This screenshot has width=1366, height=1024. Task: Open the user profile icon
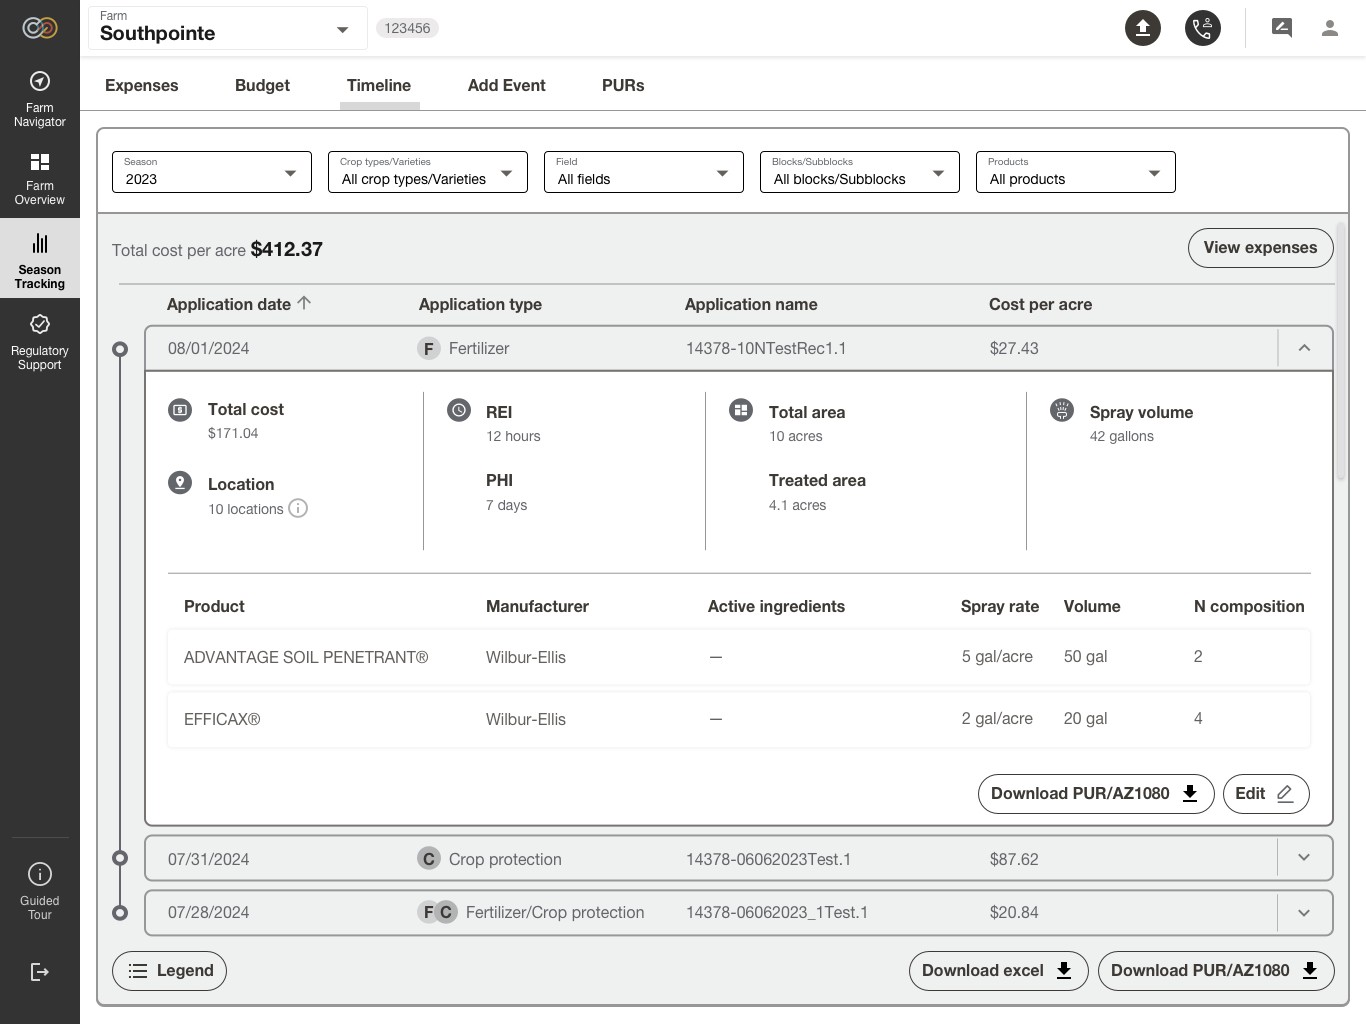pyautogui.click(x=1330, y=28)
